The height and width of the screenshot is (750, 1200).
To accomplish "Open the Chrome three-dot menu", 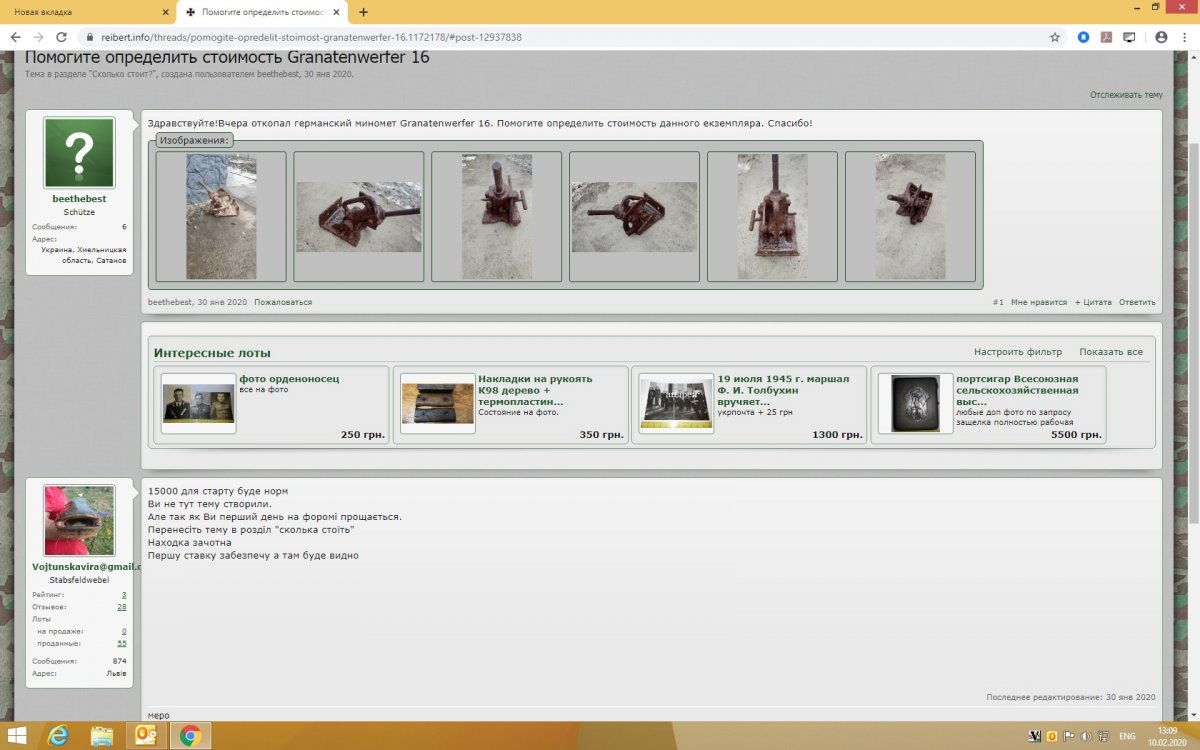I will click(x=1184, y=37).
